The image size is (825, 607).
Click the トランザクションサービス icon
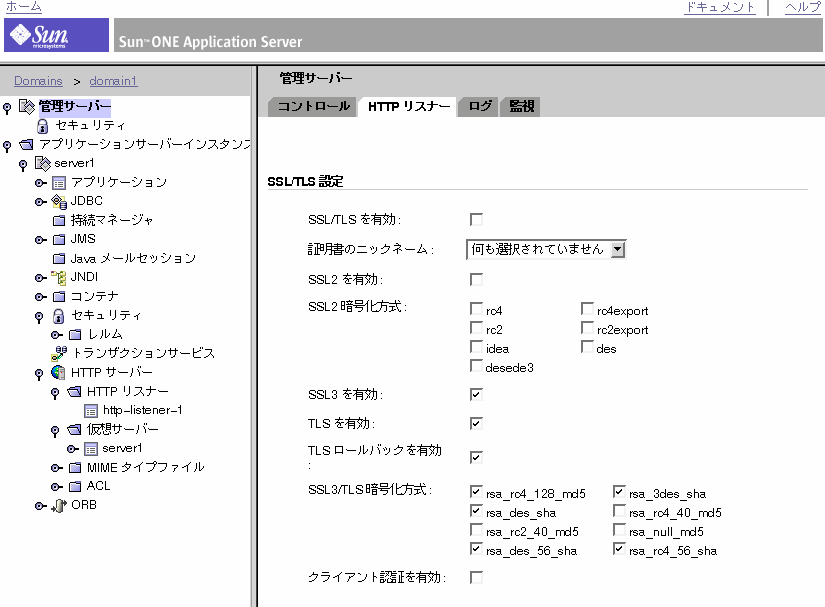59,353
